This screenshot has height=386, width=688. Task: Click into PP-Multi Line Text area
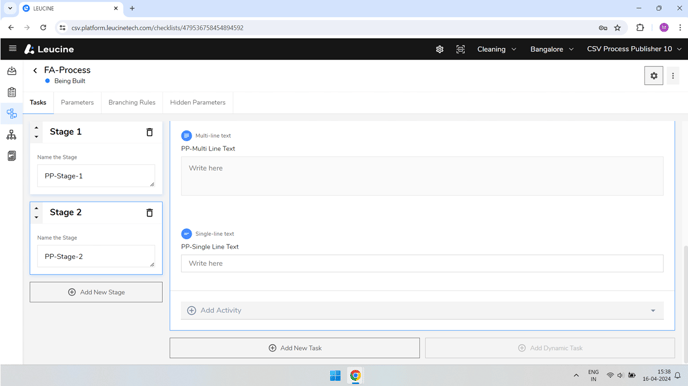422,176
